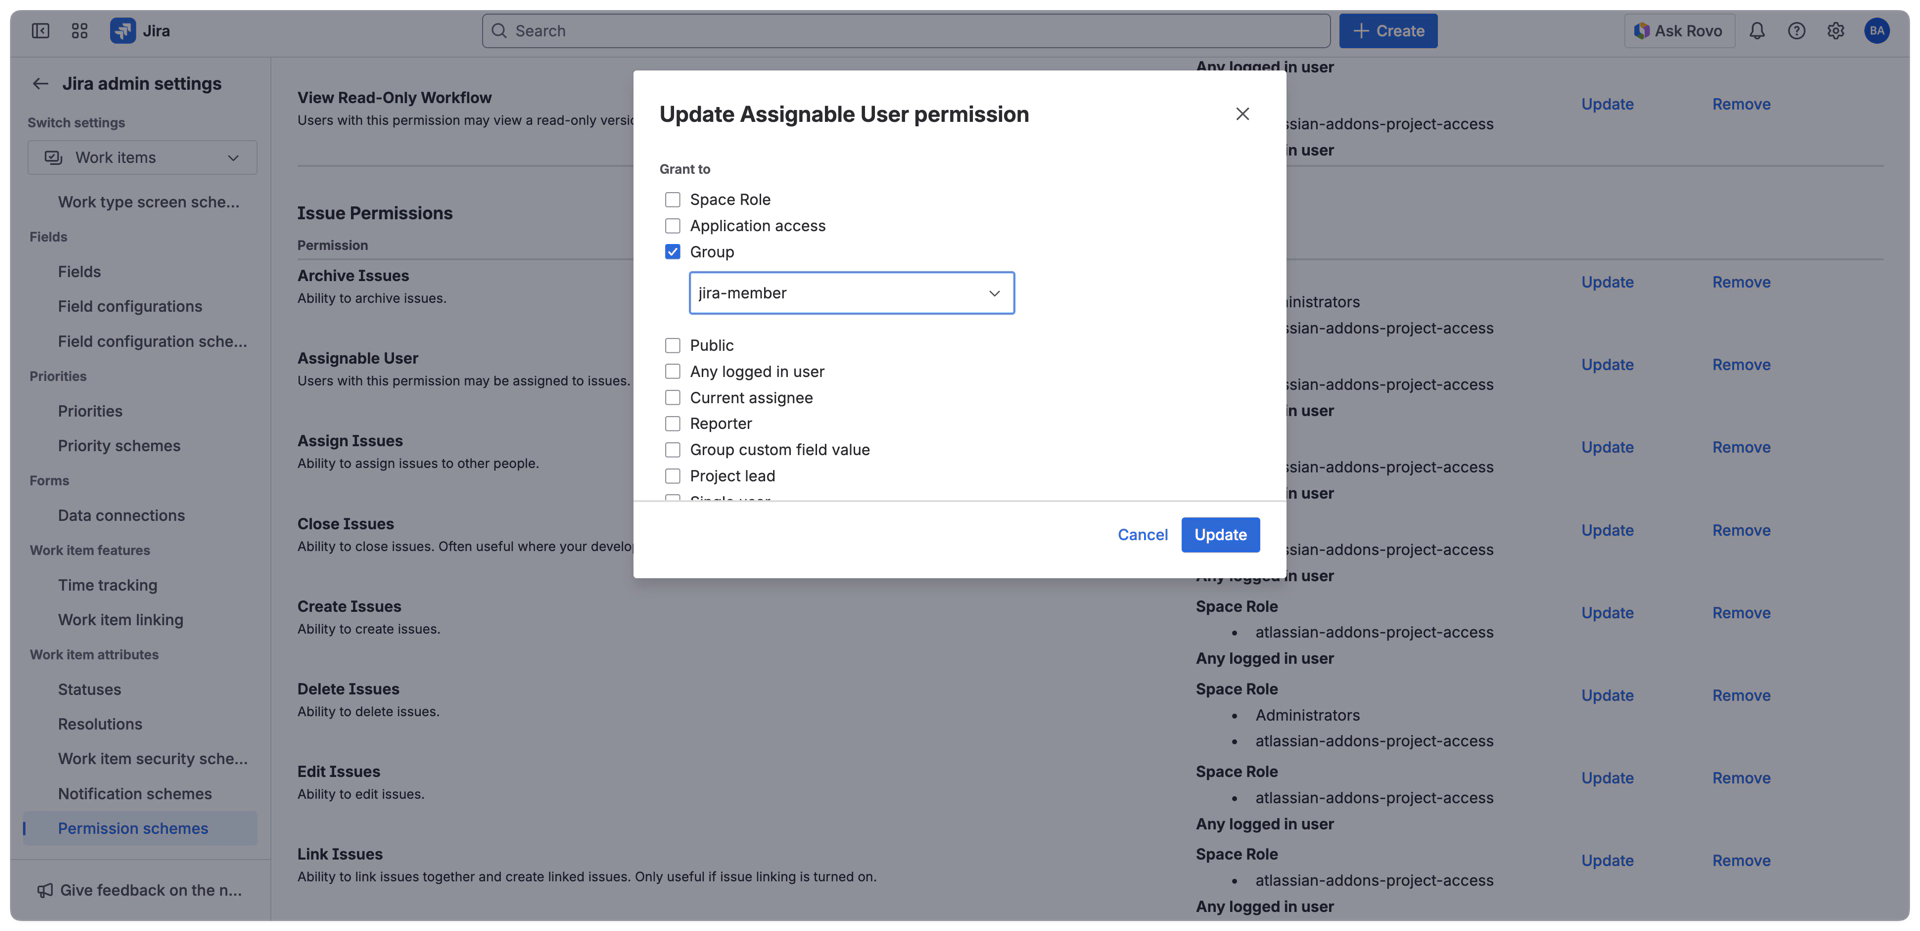This screenshot has height=931, width=1920.
Task: Enable the Space Role checkbox
Action: click(x=671, y=199)
